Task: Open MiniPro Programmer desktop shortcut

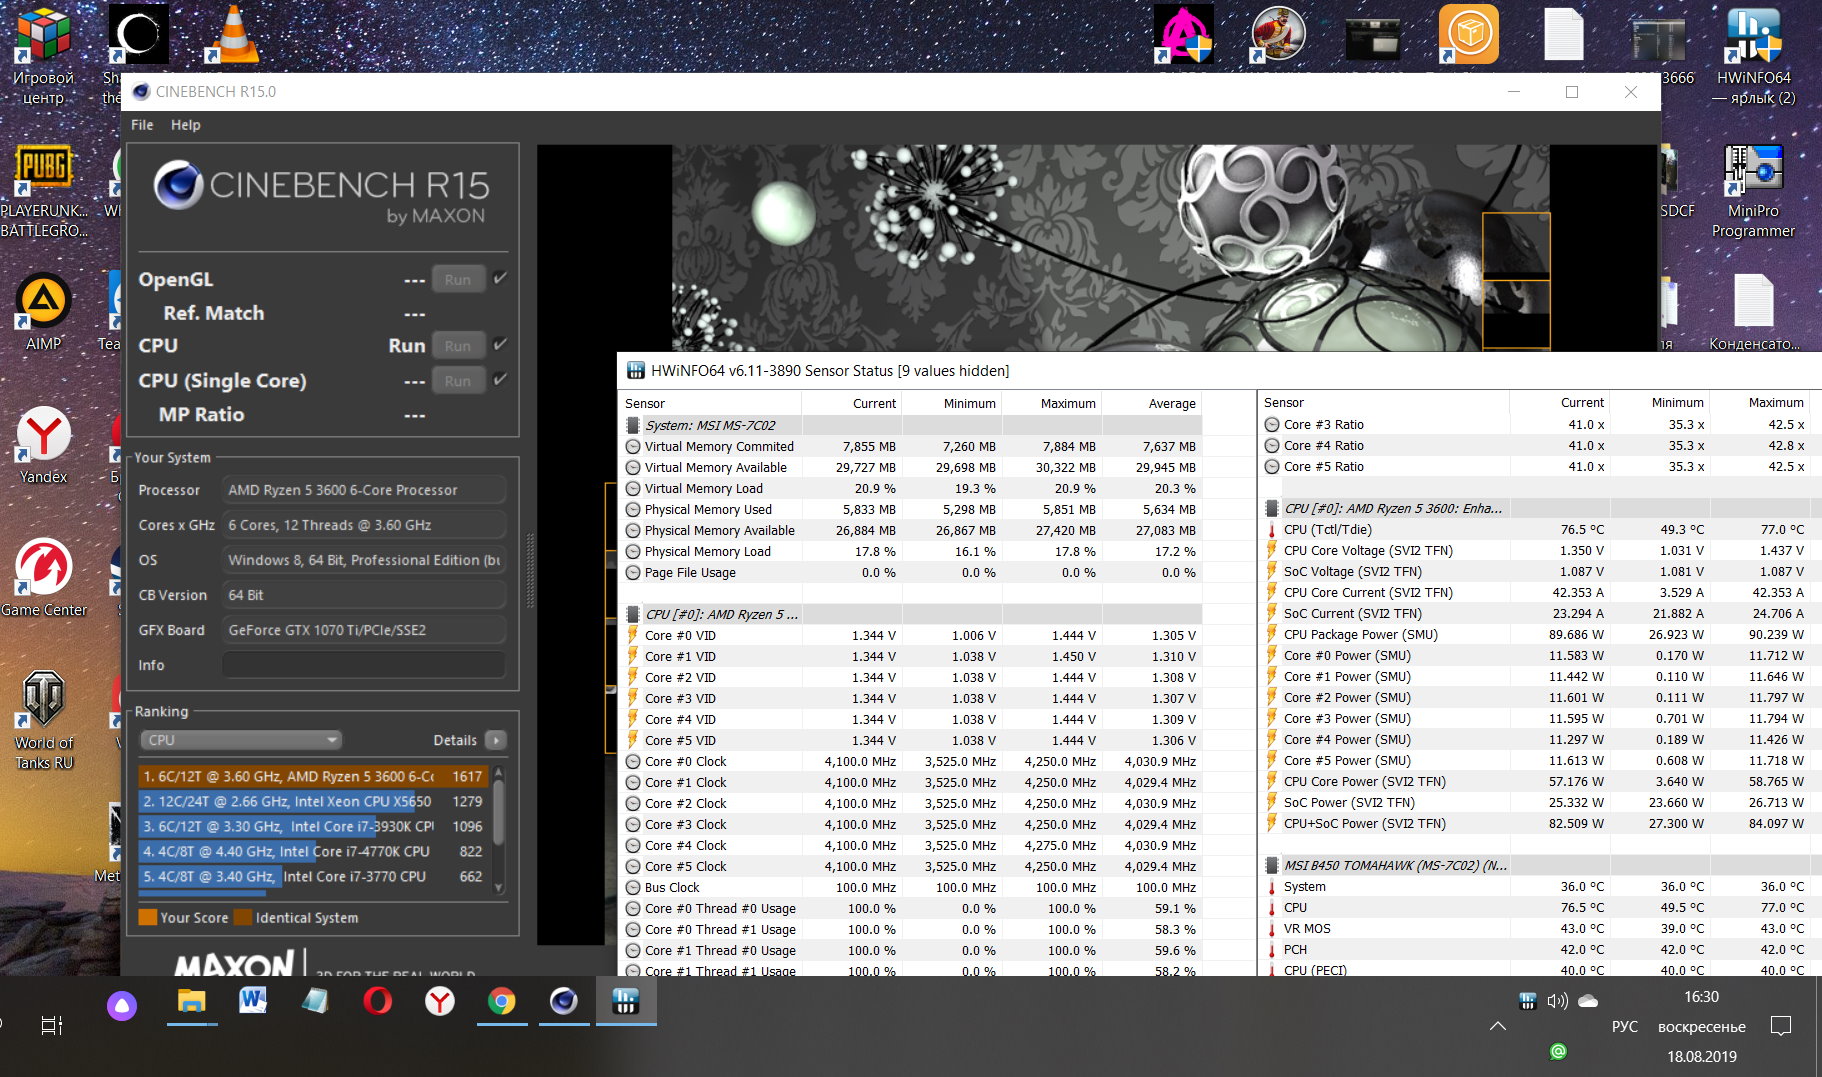Action: pyautogui.click(x=1754, y=191)
